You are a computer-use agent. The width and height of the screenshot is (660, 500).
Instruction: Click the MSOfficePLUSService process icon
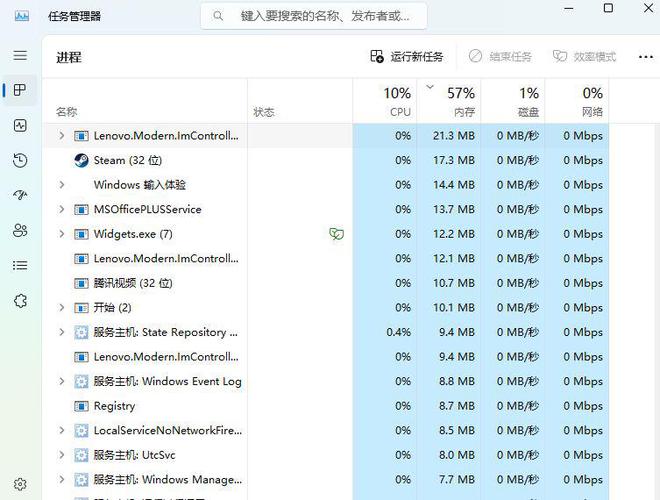coord(81,210)
